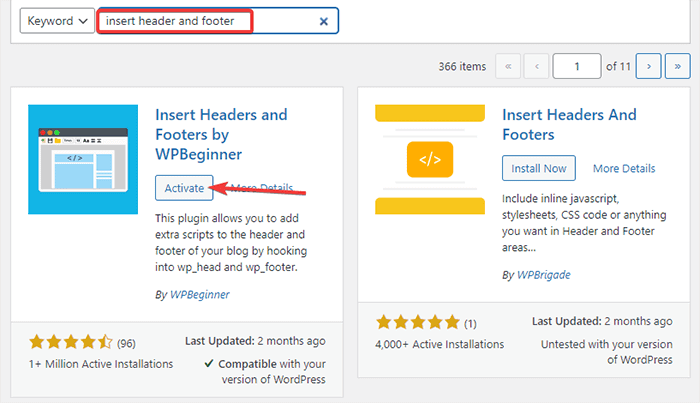The width and height of the screenshot is (700, 403).
Task: Click the 366 items count label
Action: point(461,66)
